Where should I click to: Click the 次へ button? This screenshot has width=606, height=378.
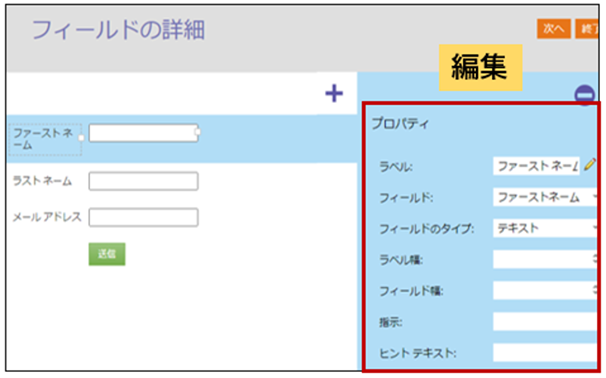[553, 29]
